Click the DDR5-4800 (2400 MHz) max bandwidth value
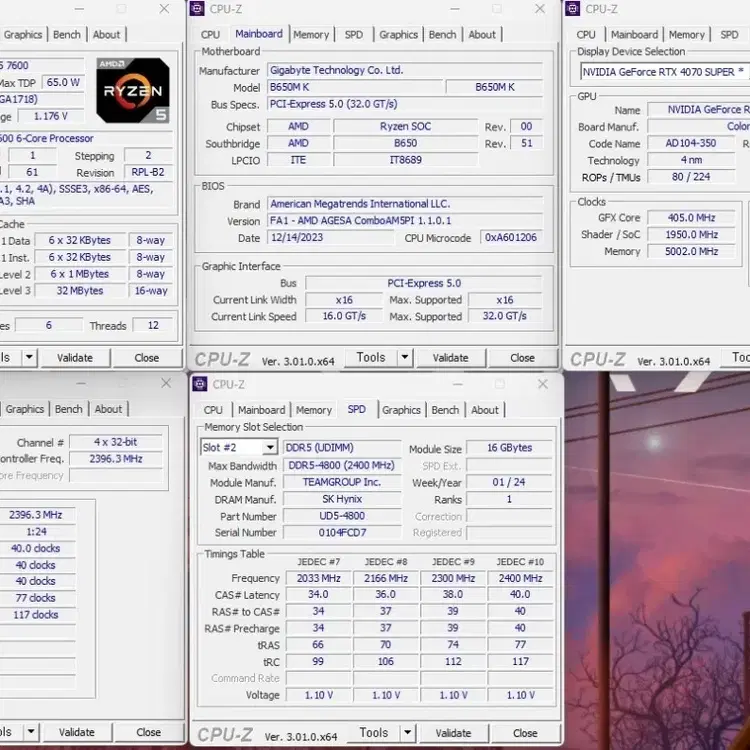This screenshot has width=750, height=750. pos(342,465)
